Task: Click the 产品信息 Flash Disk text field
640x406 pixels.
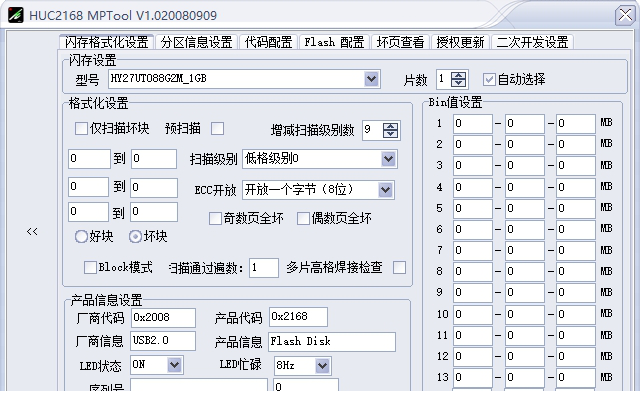Action: (331, 341)
